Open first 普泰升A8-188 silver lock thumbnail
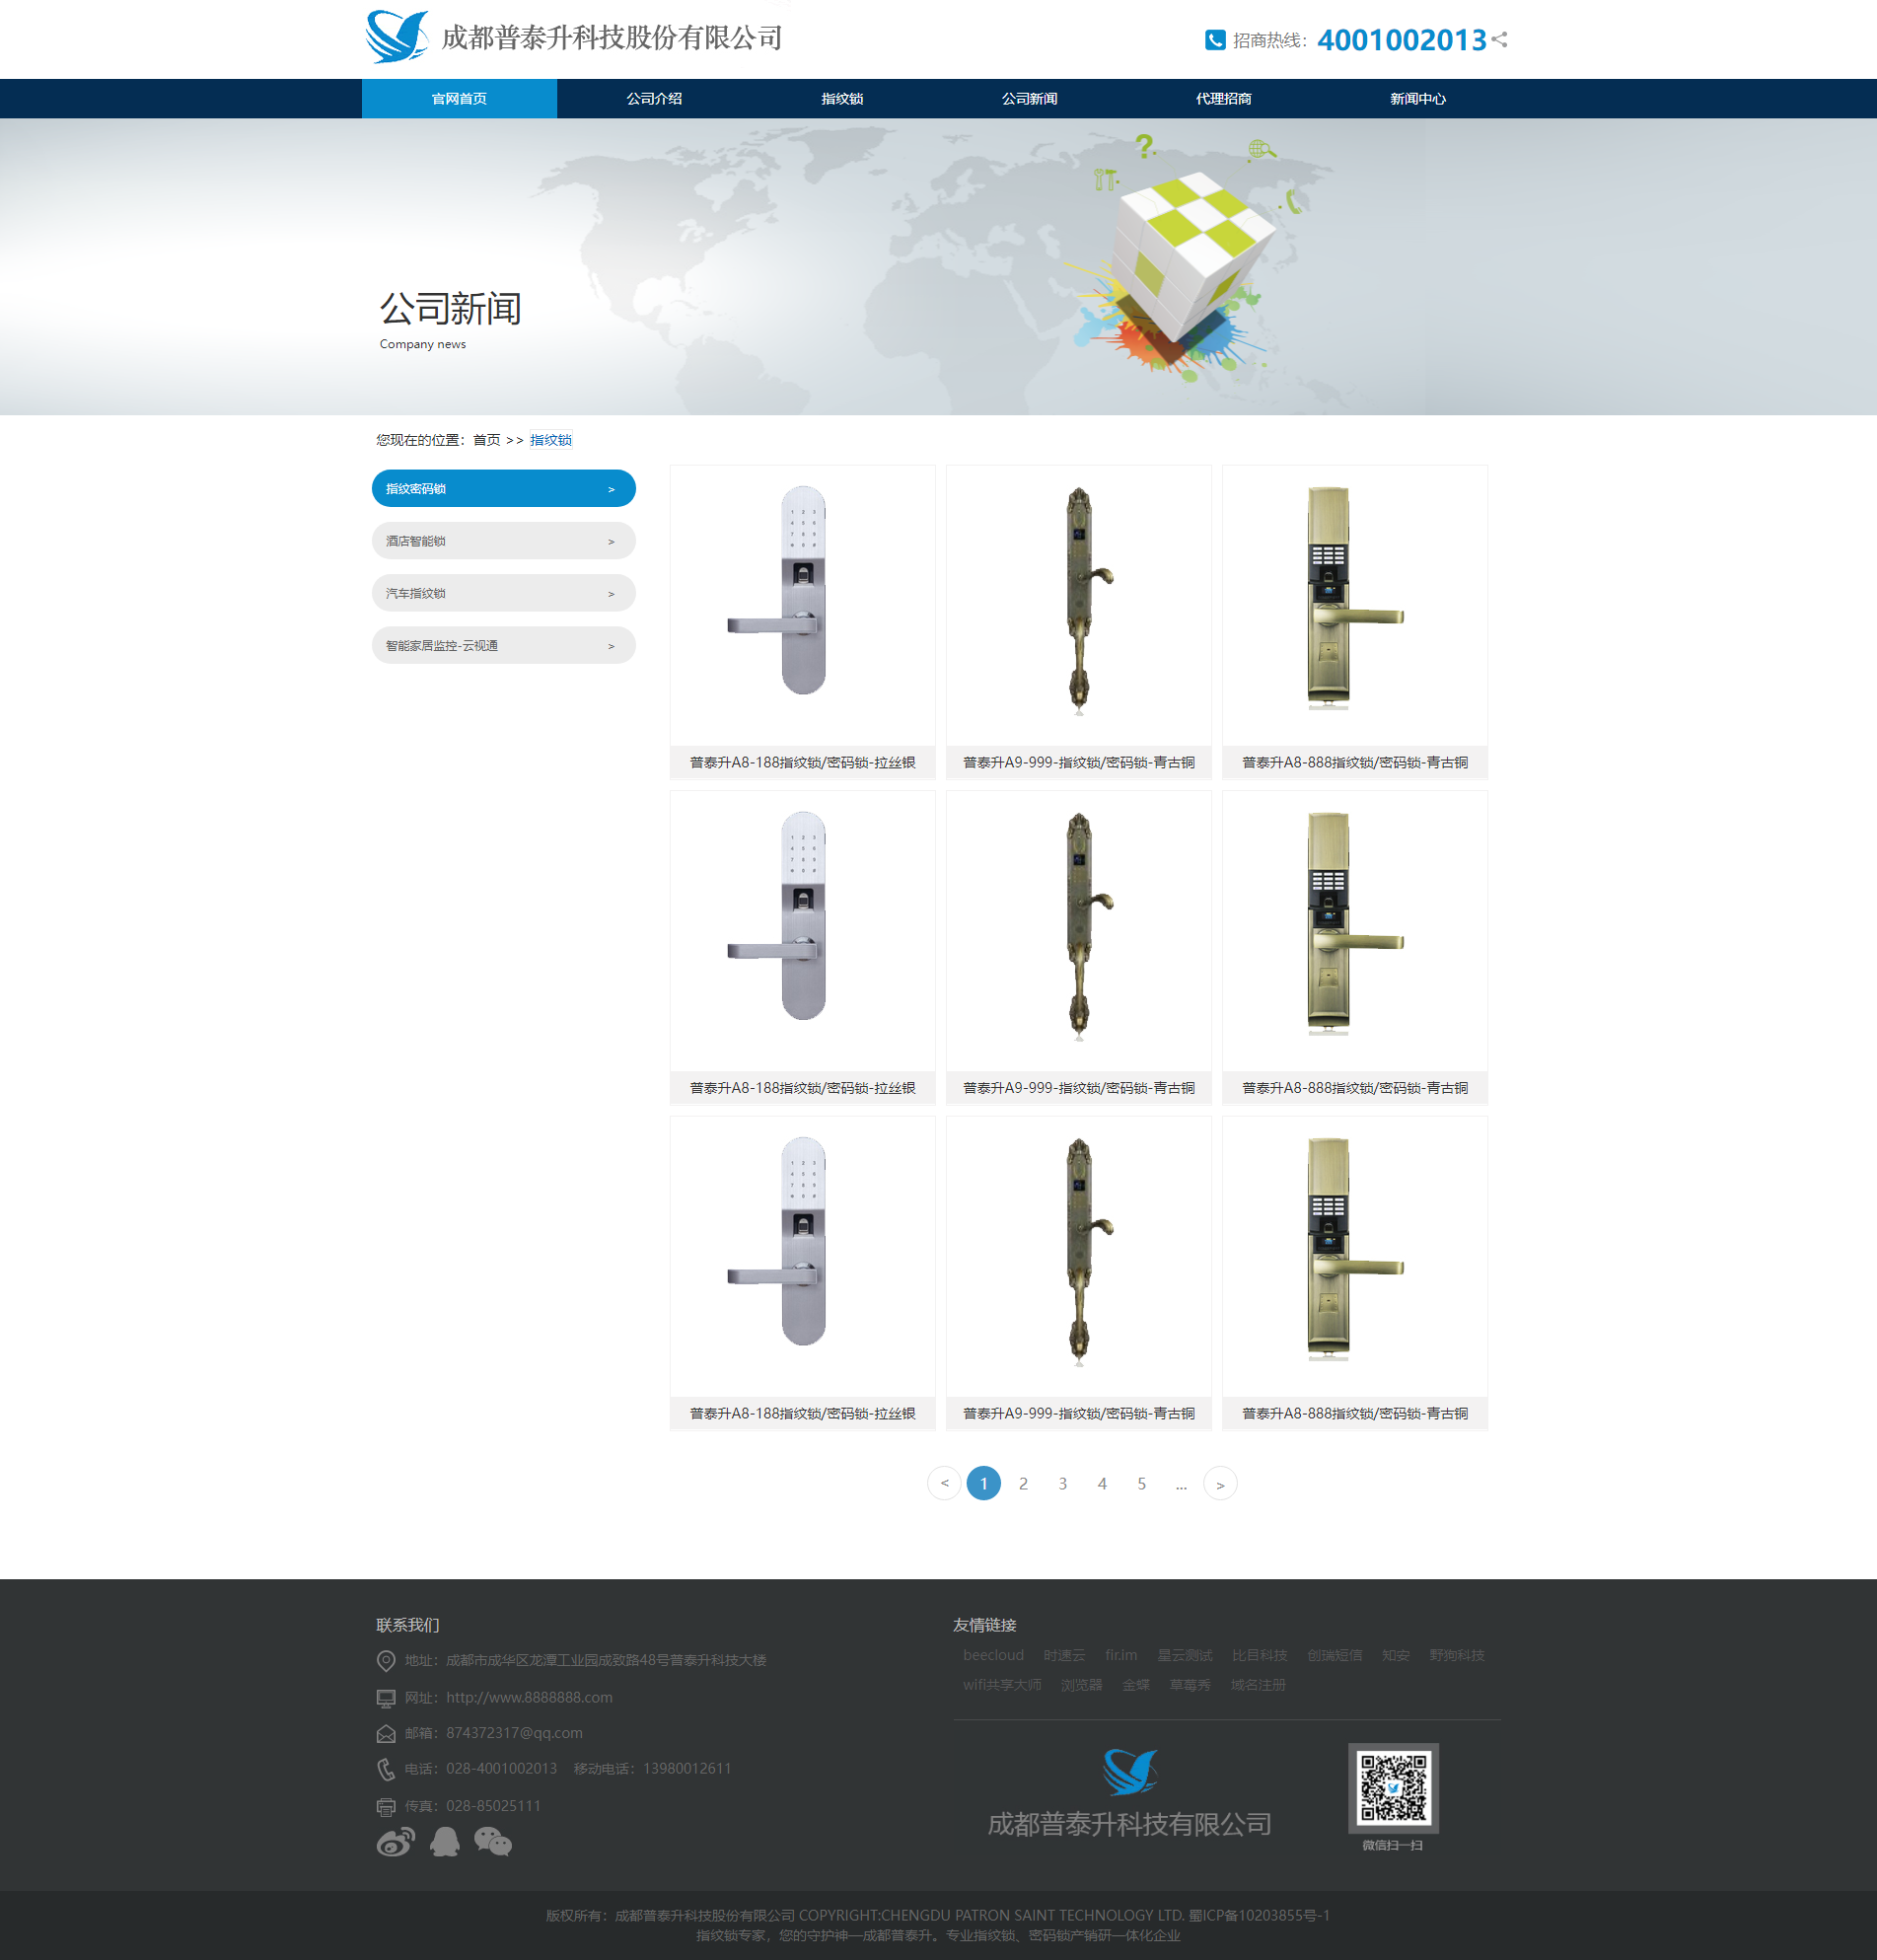 click(x=802, y=604)
